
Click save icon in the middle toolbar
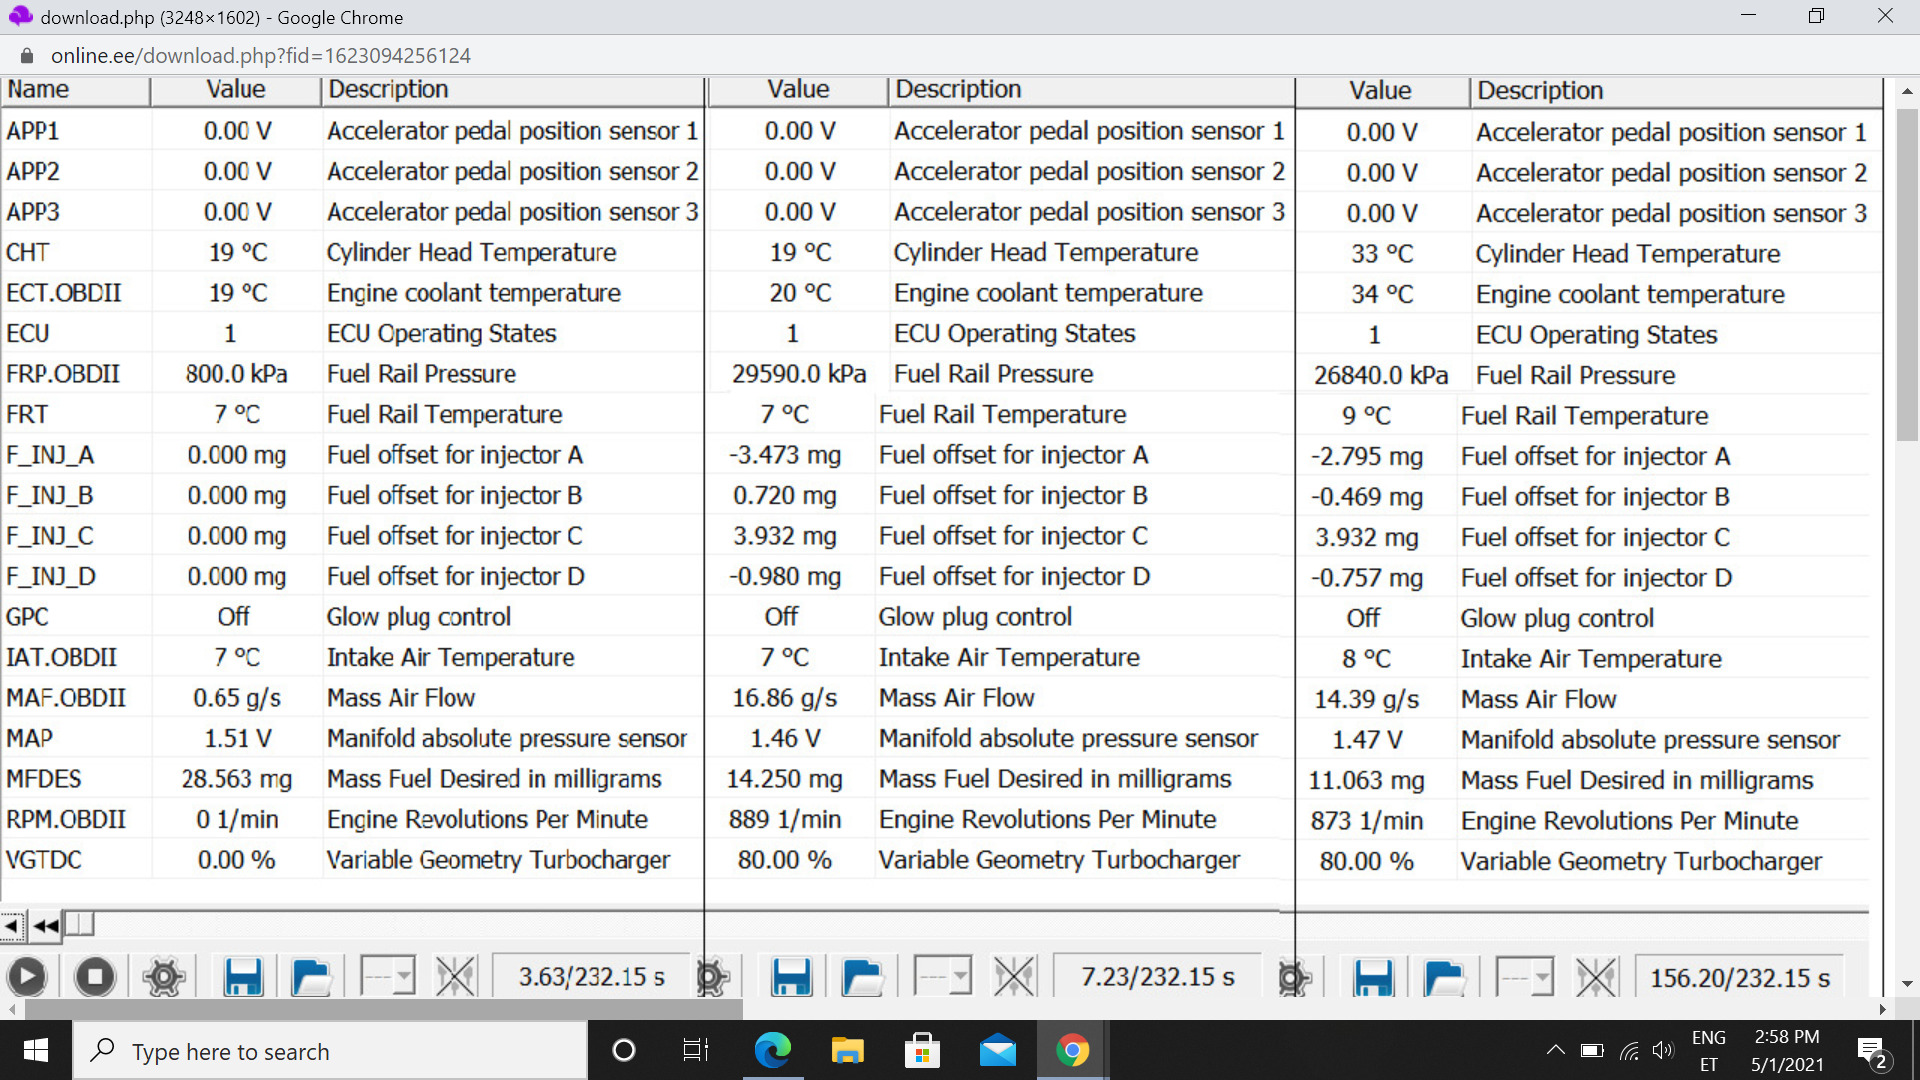[x=791, y=977]
